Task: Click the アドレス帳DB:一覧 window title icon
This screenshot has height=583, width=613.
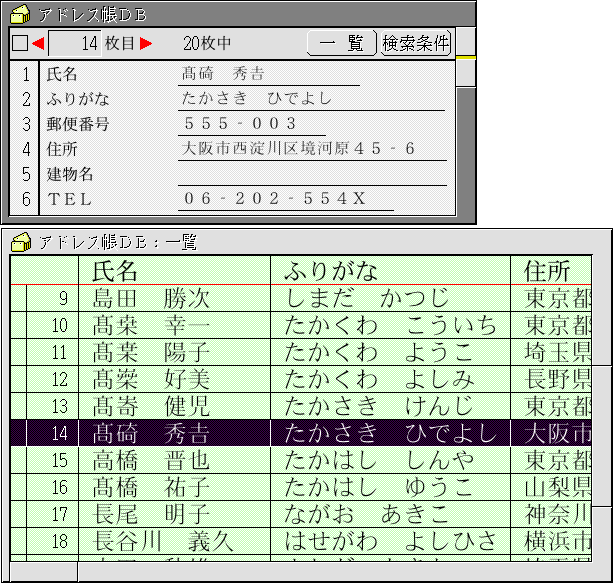Action: coord(19,241)
